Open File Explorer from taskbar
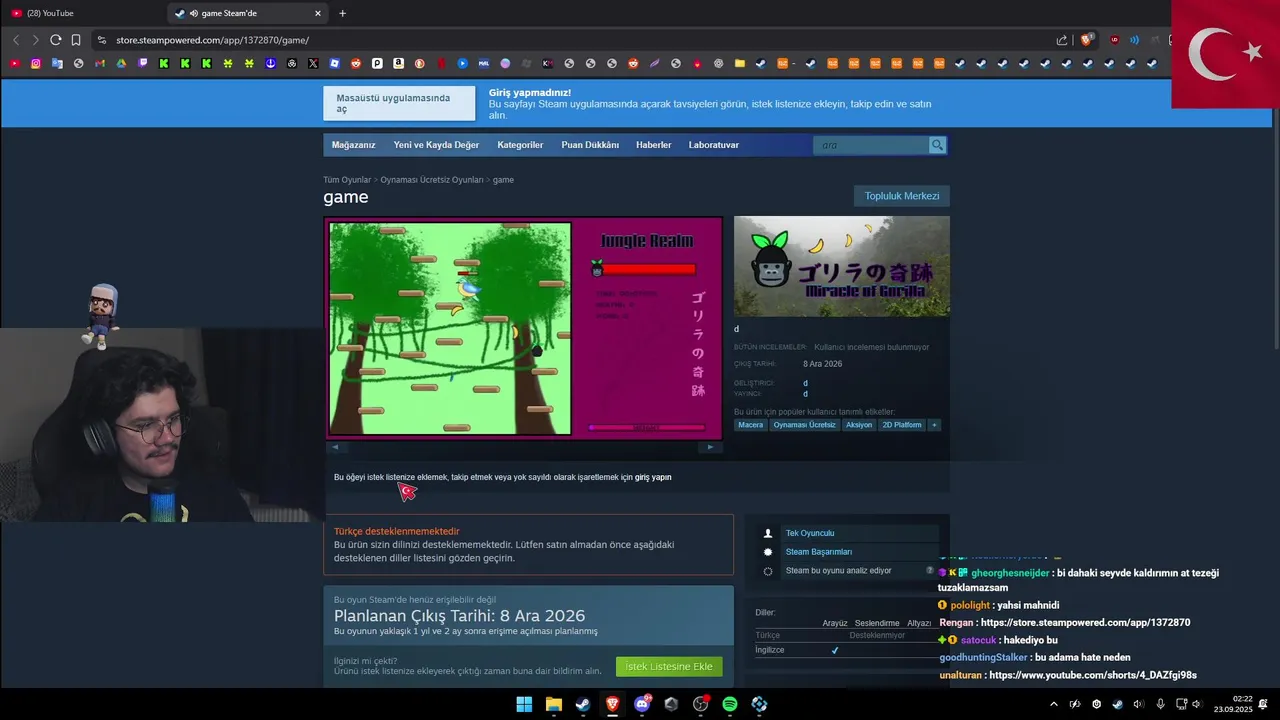 tap(553, 704)
